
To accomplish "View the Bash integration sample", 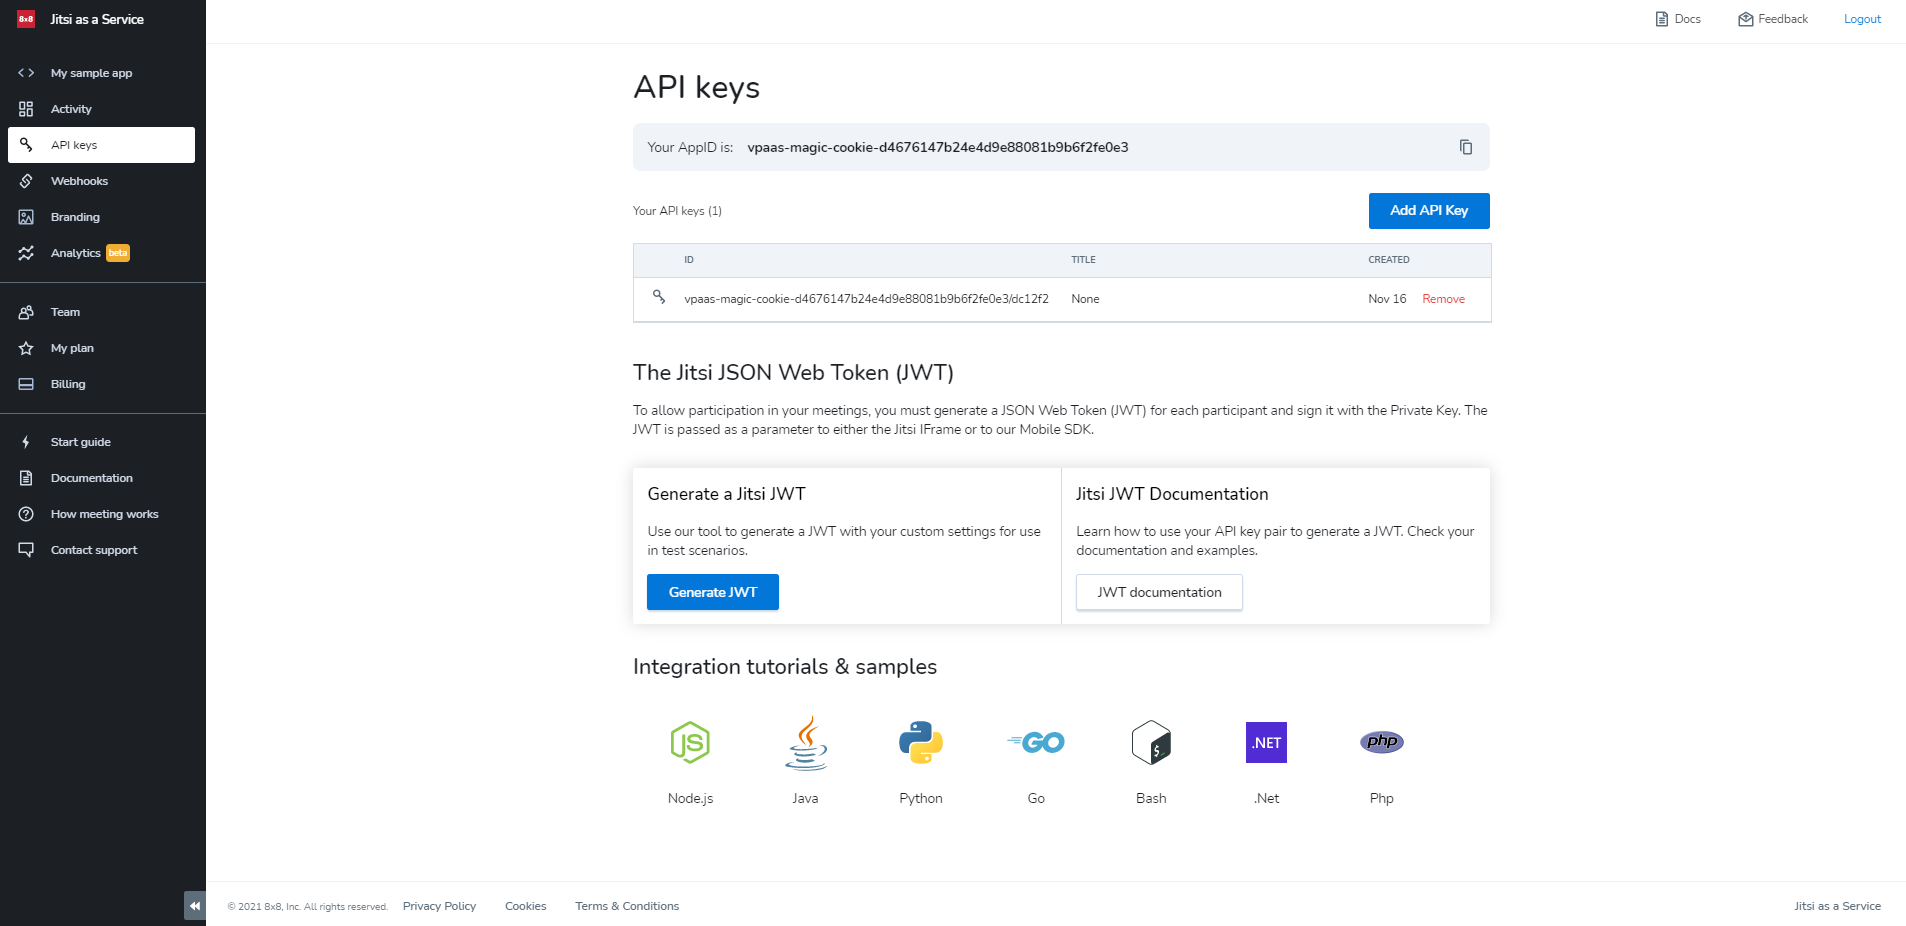I will pos(1150,742).
